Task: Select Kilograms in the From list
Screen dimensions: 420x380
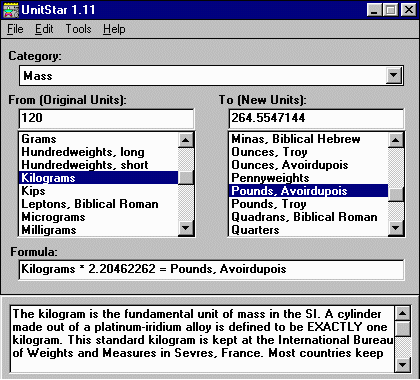Action: click(98, 178)
